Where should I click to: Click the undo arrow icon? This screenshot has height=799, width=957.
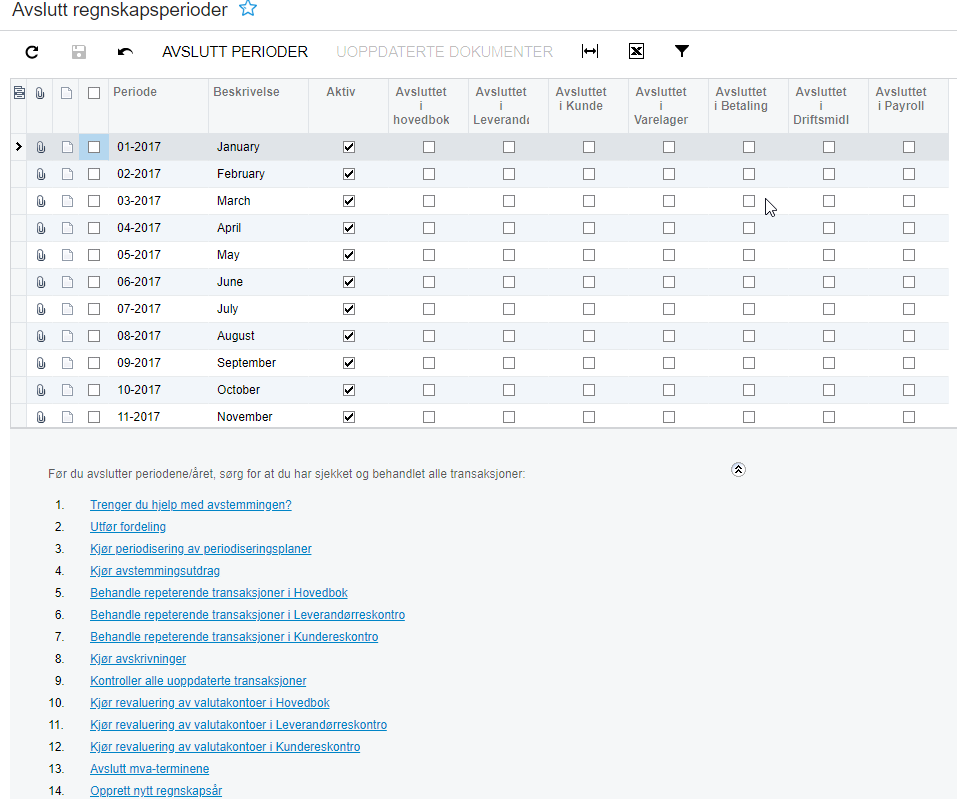125,52
